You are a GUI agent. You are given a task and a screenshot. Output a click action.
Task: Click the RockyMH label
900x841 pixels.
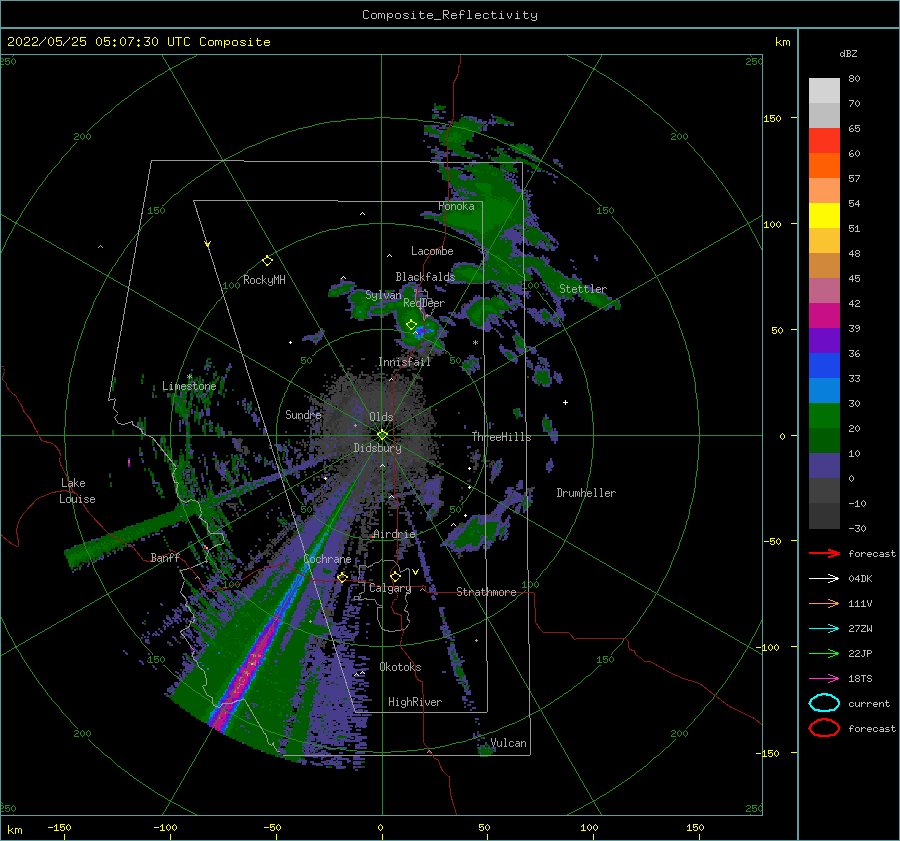pos(264,280)
